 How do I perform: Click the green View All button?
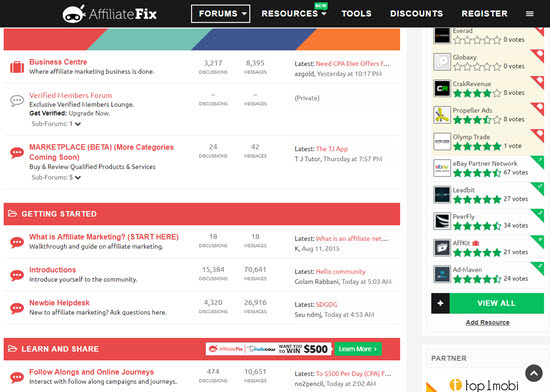pyautogui.click(x=496, y=303)
